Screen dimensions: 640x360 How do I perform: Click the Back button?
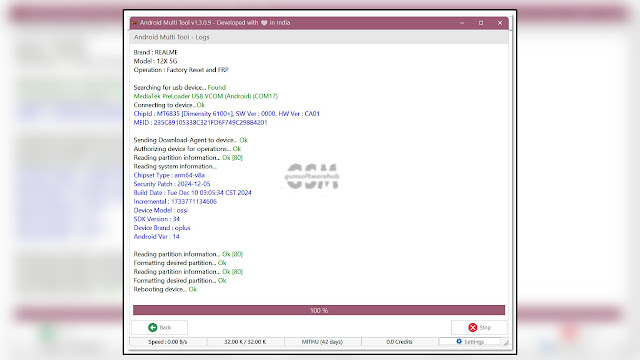(160, 327)
